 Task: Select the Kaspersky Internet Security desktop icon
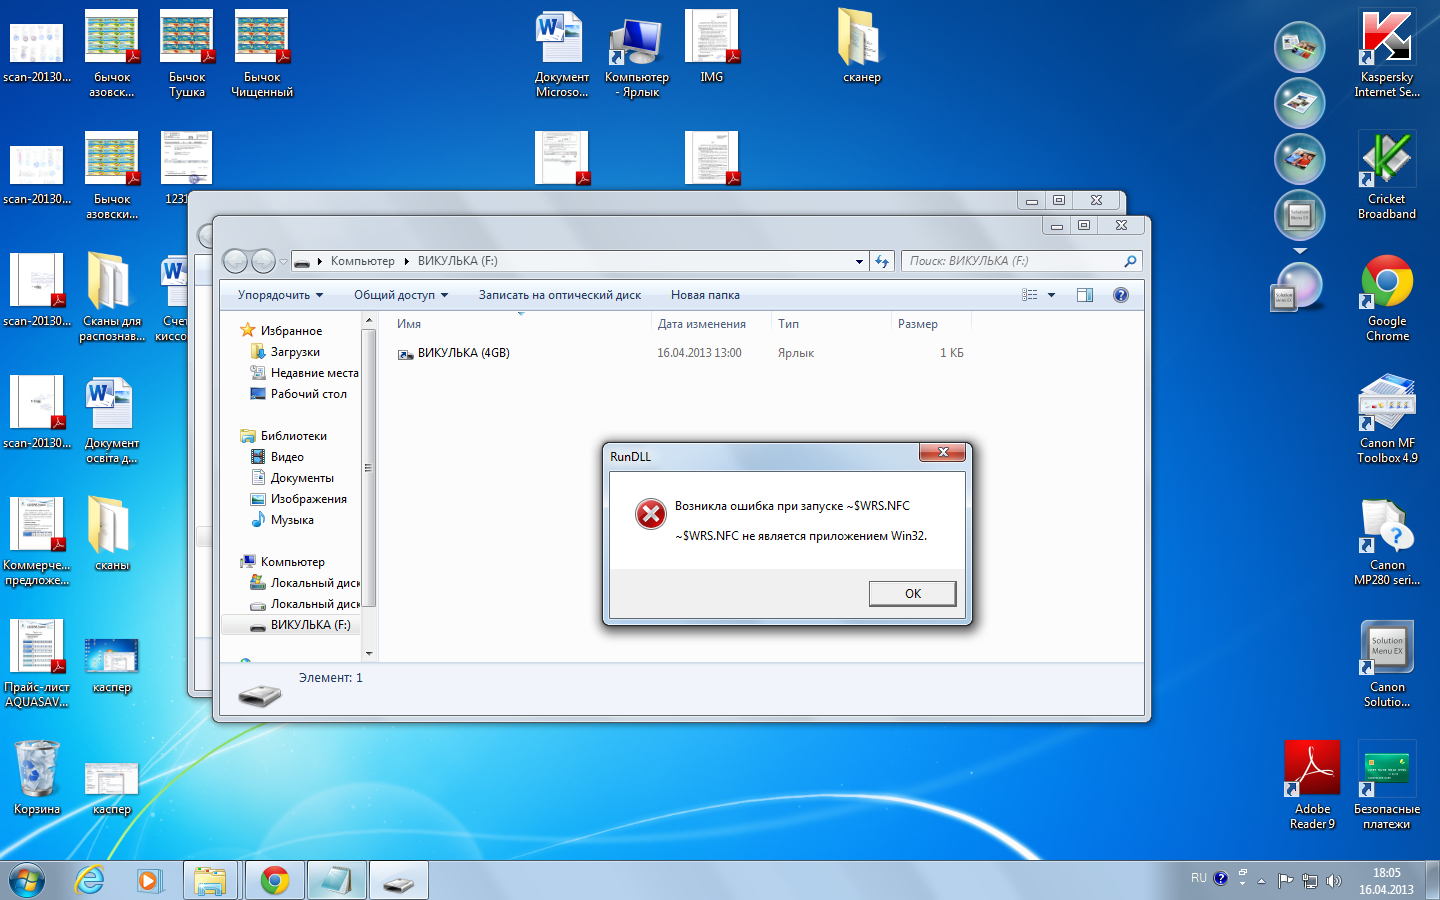(1387, 55)
